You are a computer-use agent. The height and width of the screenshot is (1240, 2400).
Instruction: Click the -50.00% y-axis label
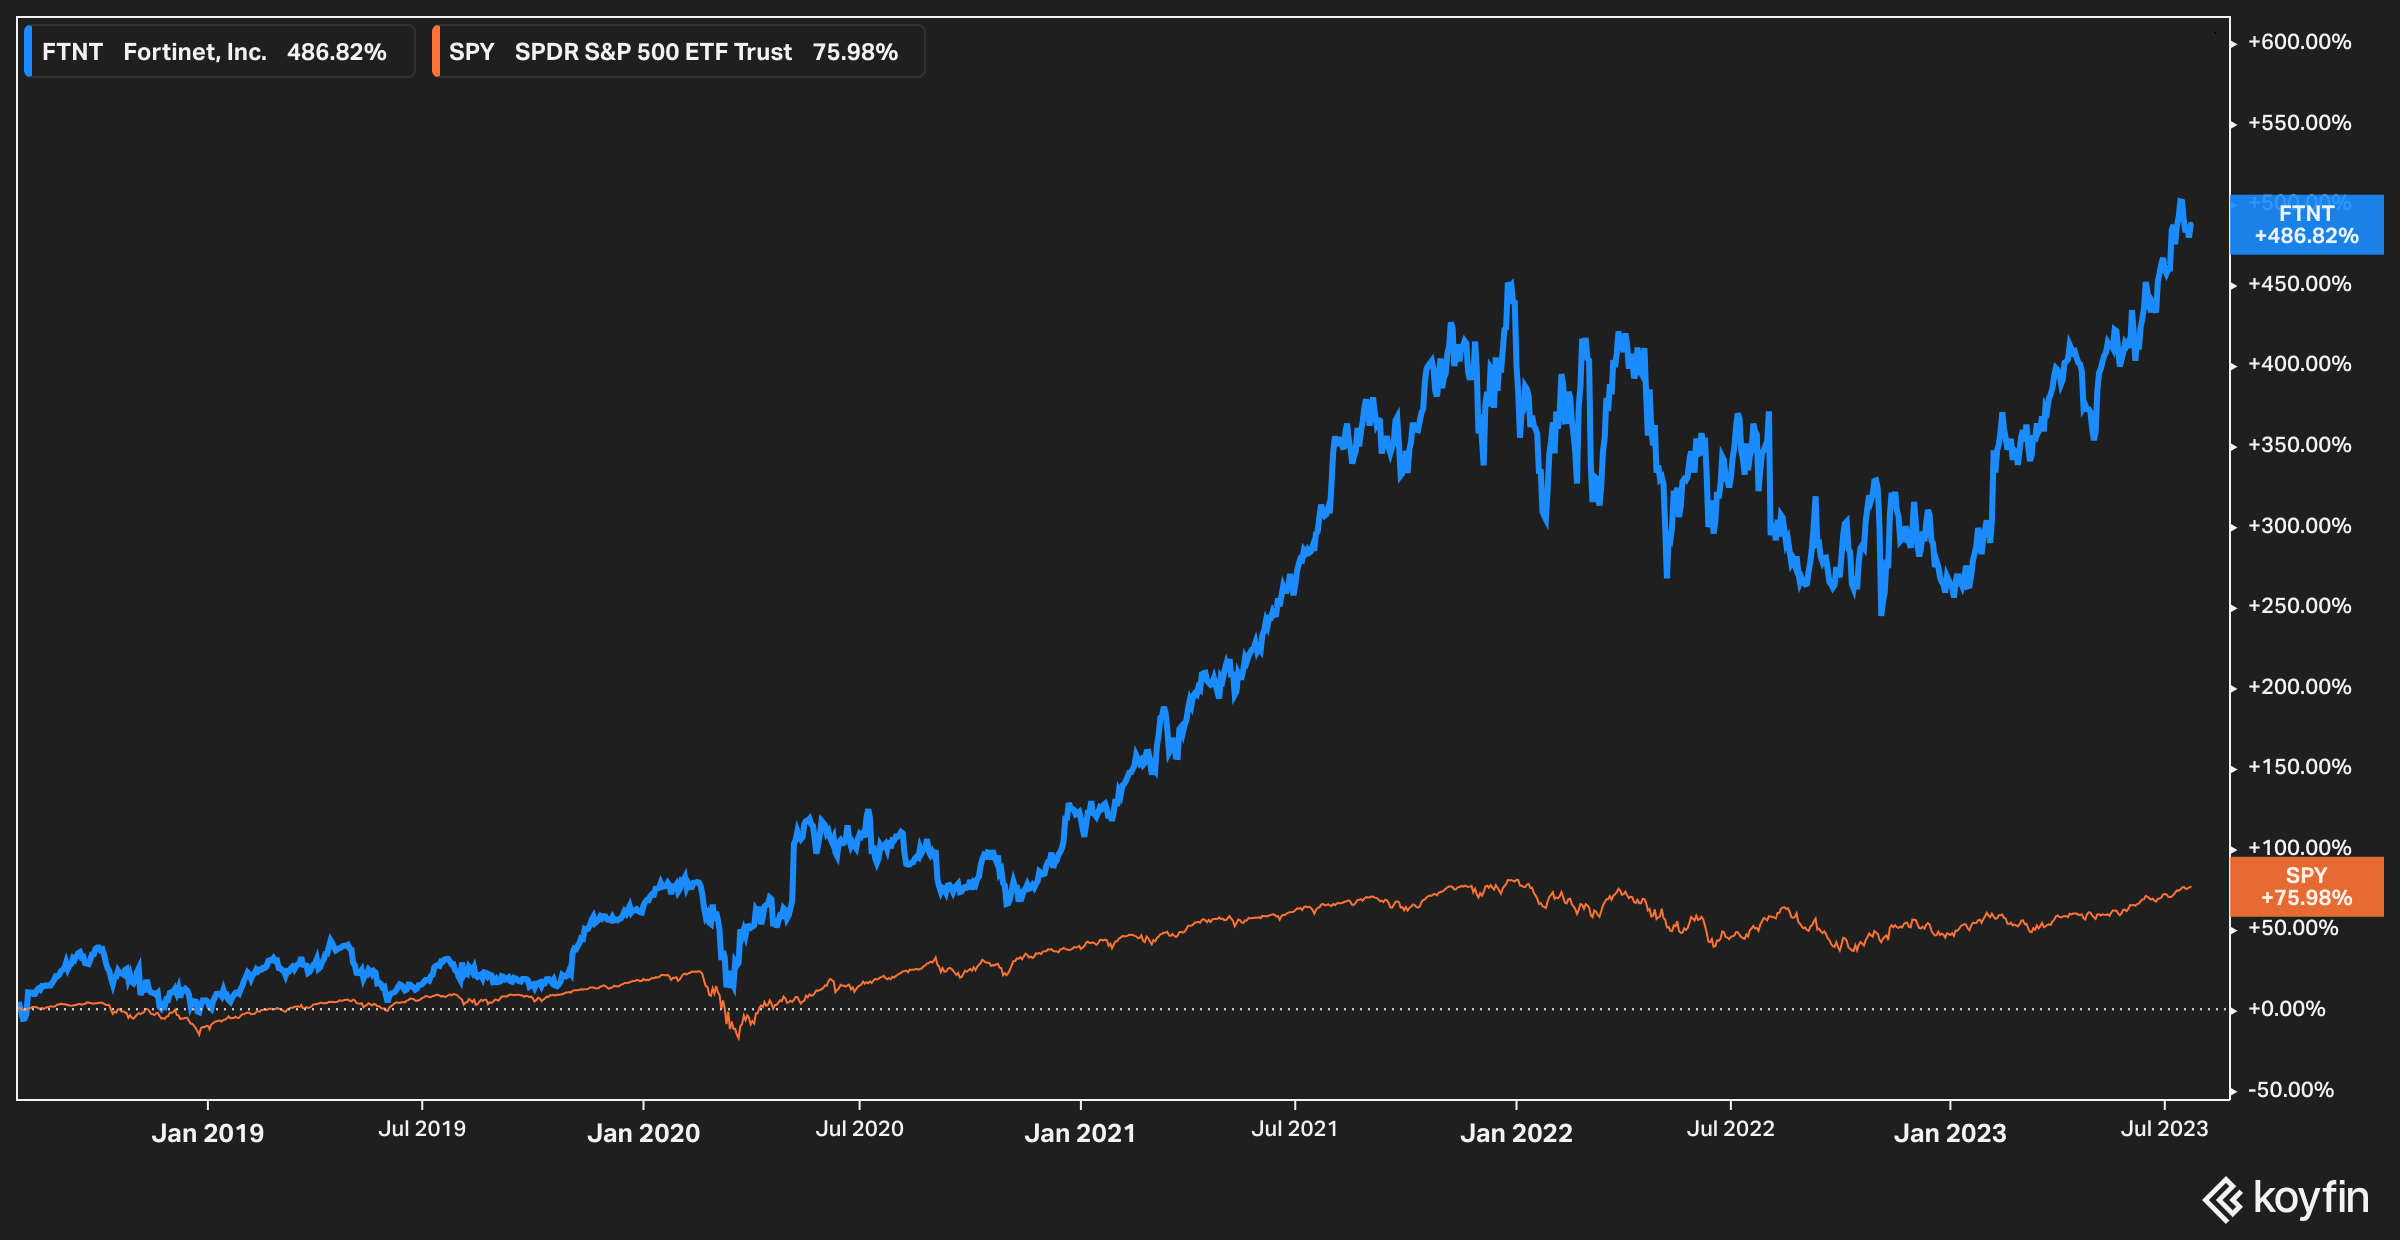pos(2291,1090)
